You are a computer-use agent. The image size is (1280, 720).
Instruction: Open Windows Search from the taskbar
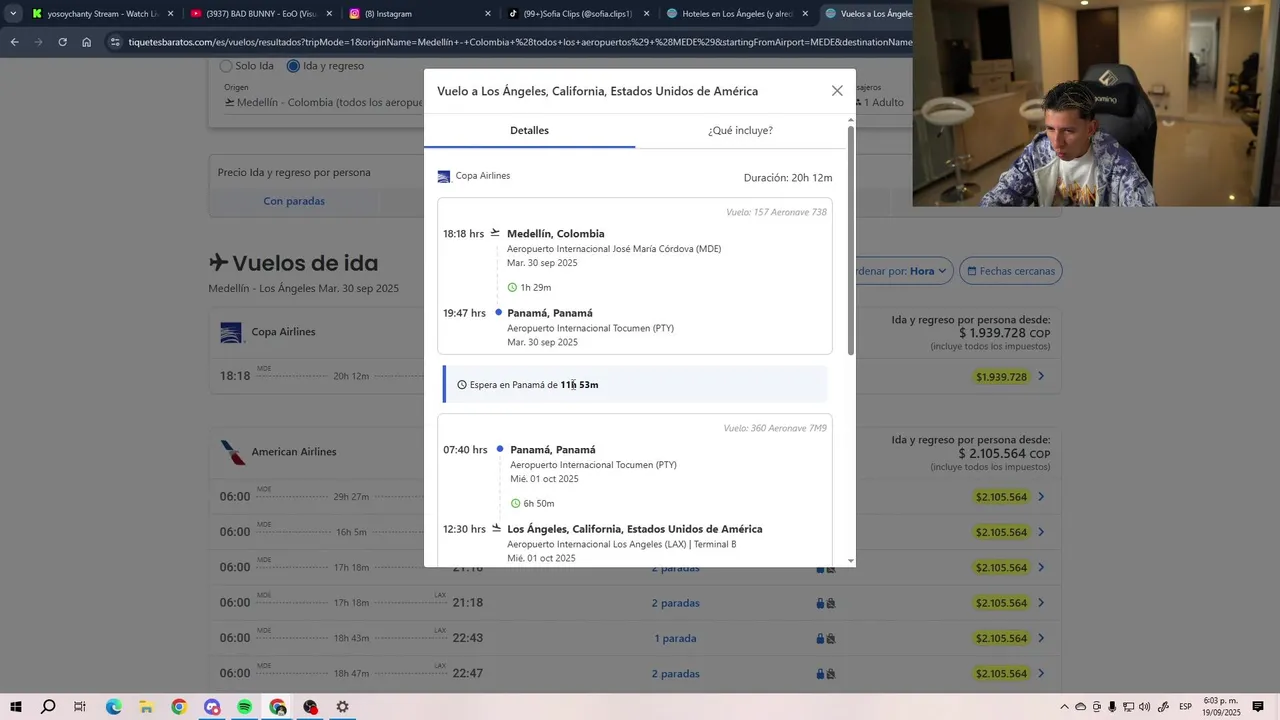click(x=48, y=707)
